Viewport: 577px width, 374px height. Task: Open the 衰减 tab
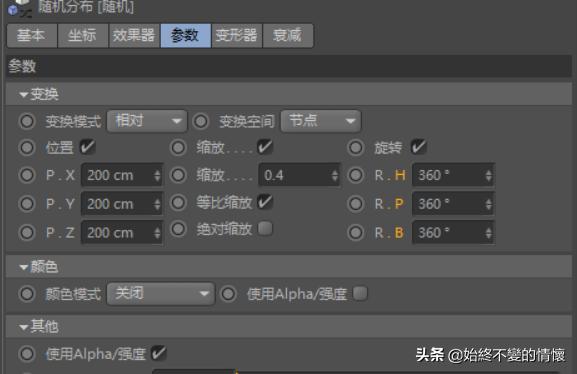[x=288, y=36]
